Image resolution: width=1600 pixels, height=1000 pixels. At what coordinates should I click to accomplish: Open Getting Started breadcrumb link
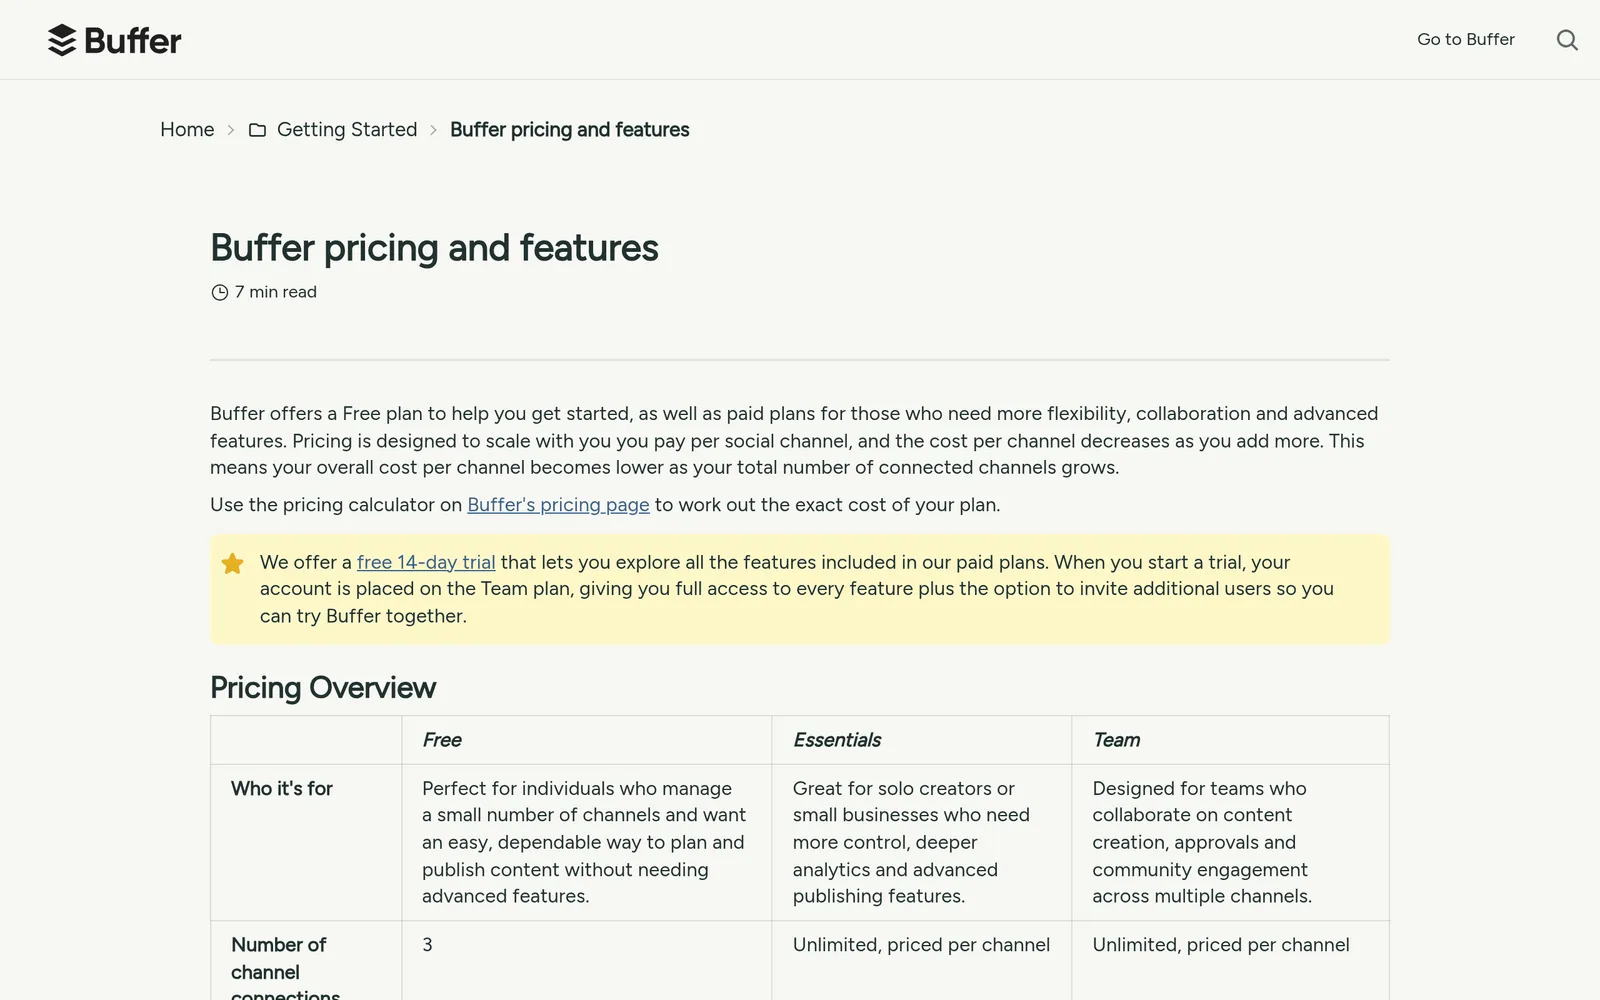(x=347, y=130)
